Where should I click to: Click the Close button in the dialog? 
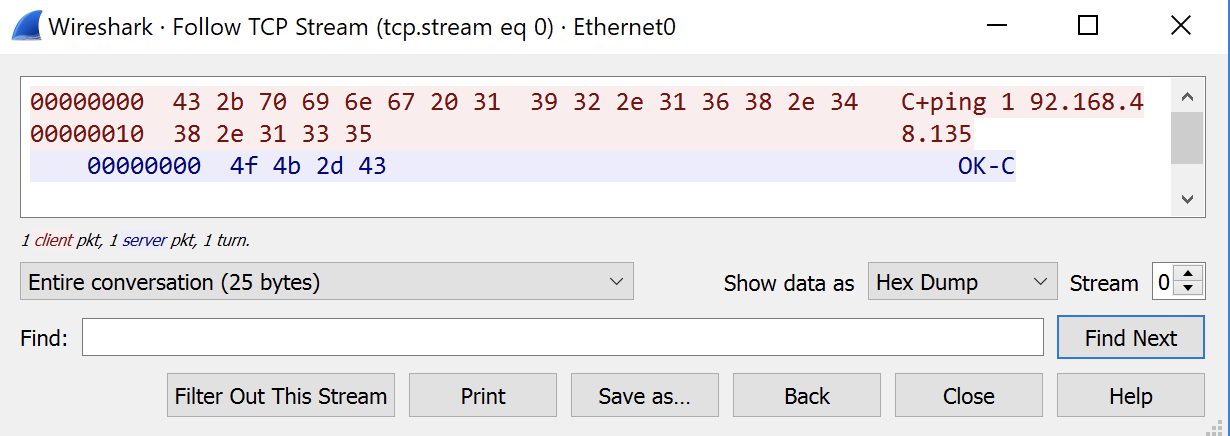click(969, 396)
